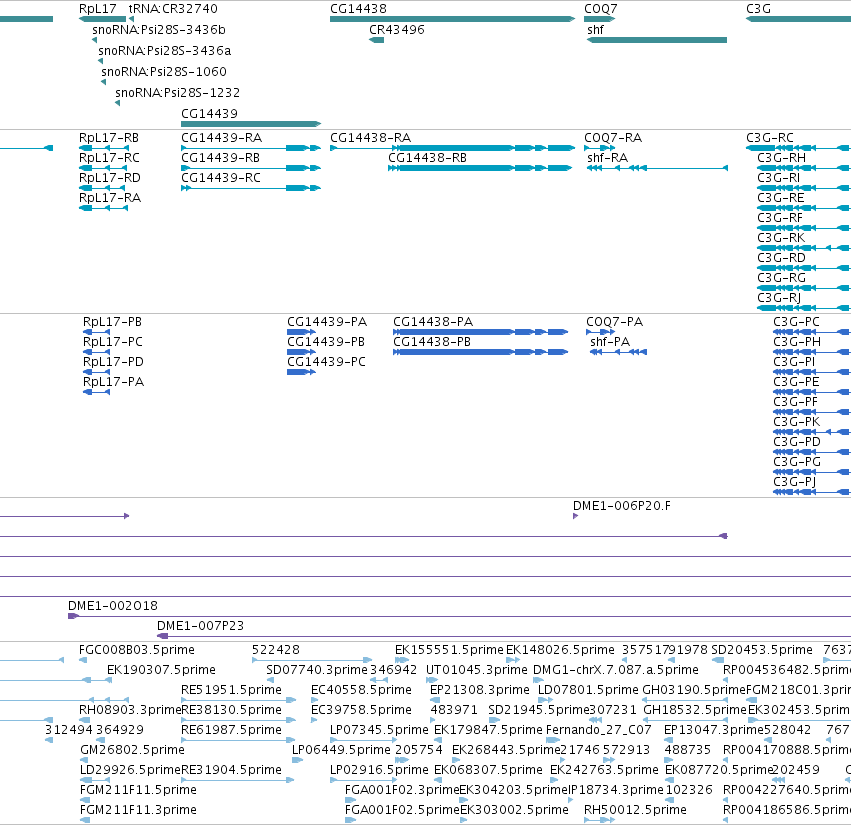Click the RpL17 gene label
Screen dimensions: 851x825
pos(98,9)
